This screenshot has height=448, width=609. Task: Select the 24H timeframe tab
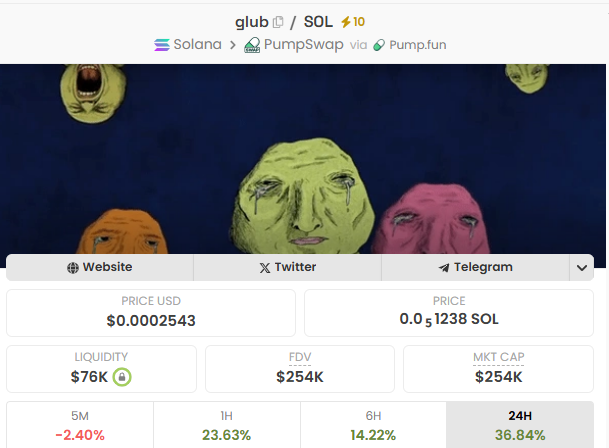[520, 425]
